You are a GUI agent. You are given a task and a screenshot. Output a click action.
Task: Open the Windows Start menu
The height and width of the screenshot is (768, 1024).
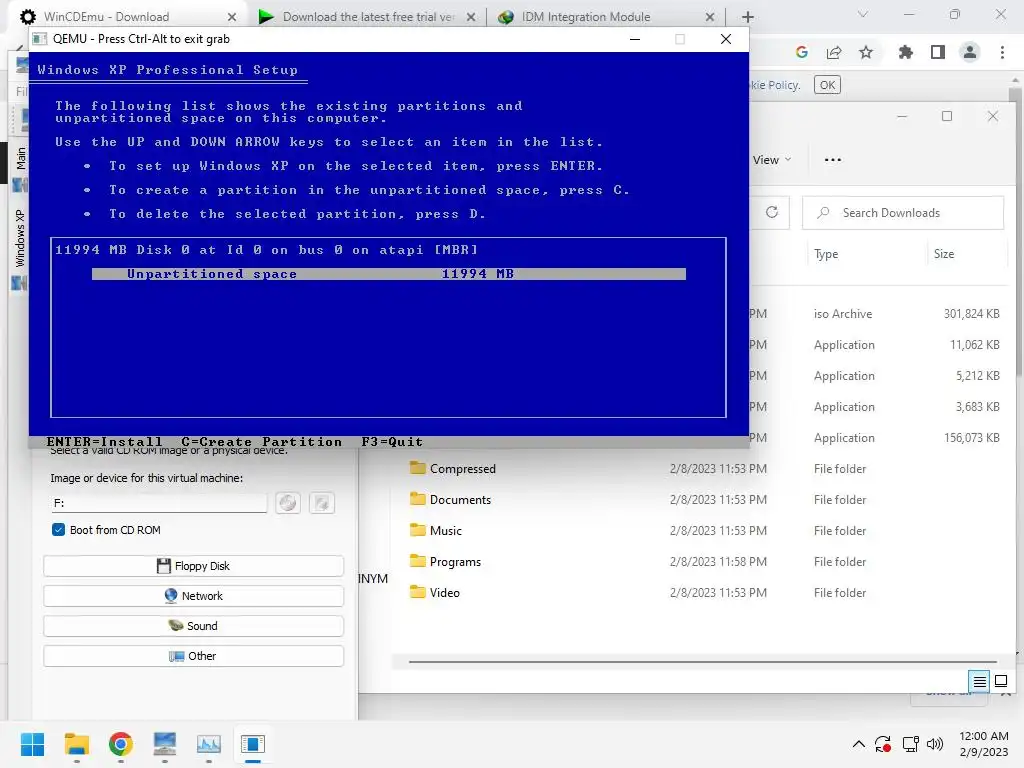point(32,744)
